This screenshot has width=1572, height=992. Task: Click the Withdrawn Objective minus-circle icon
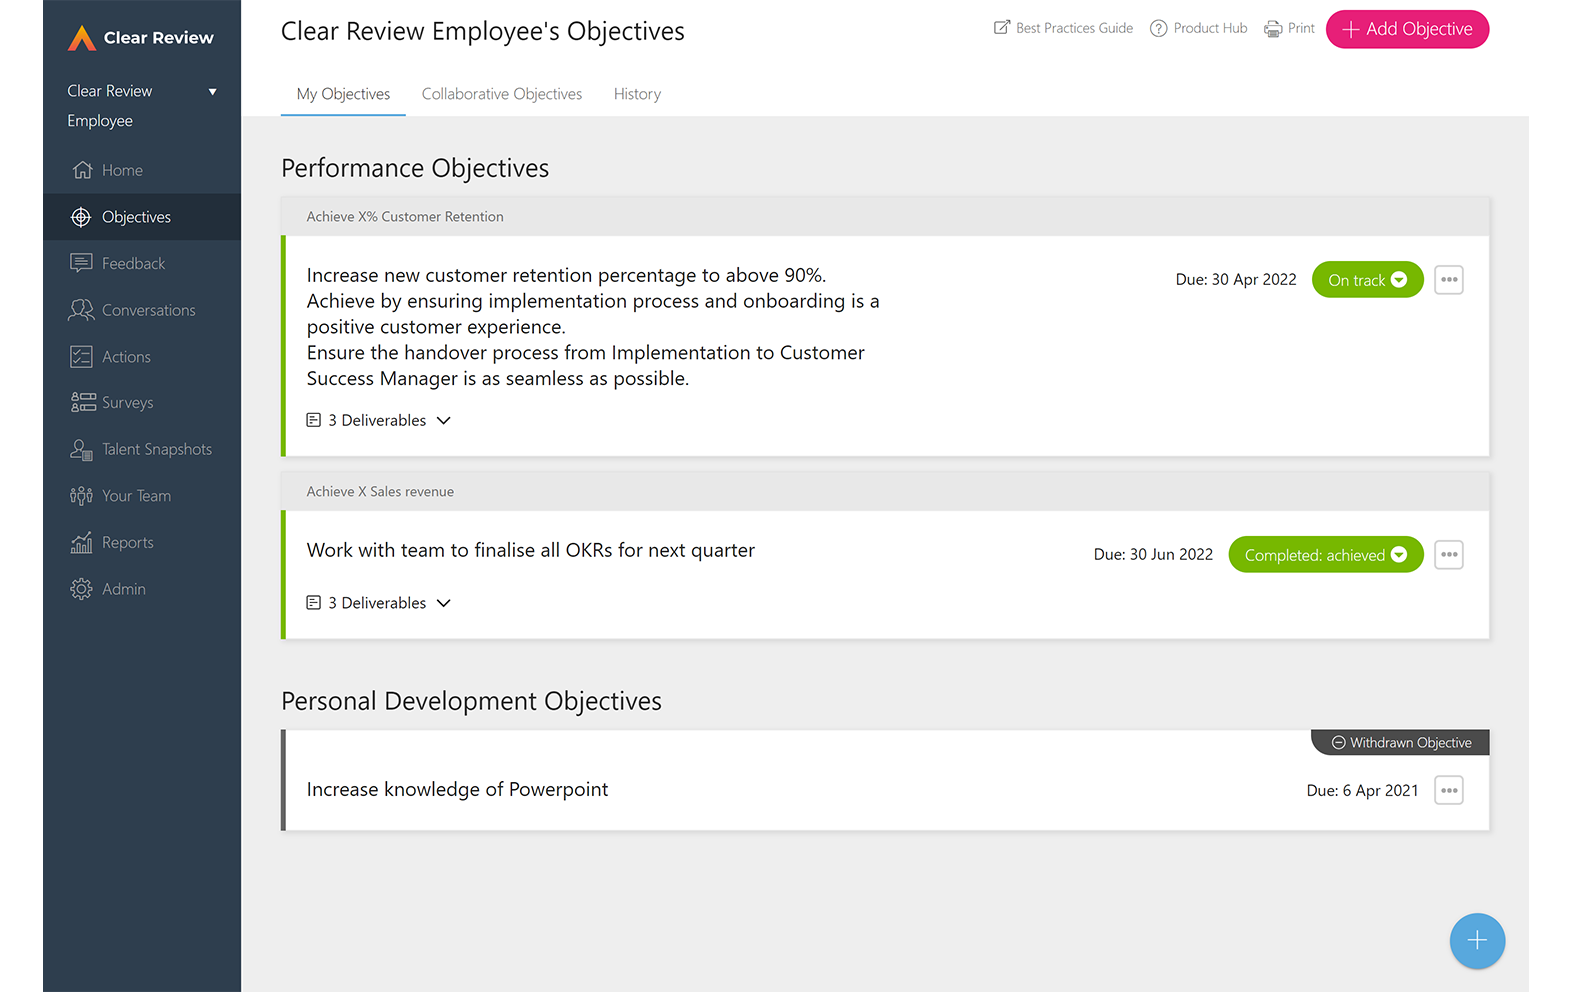coord(1338,742)
